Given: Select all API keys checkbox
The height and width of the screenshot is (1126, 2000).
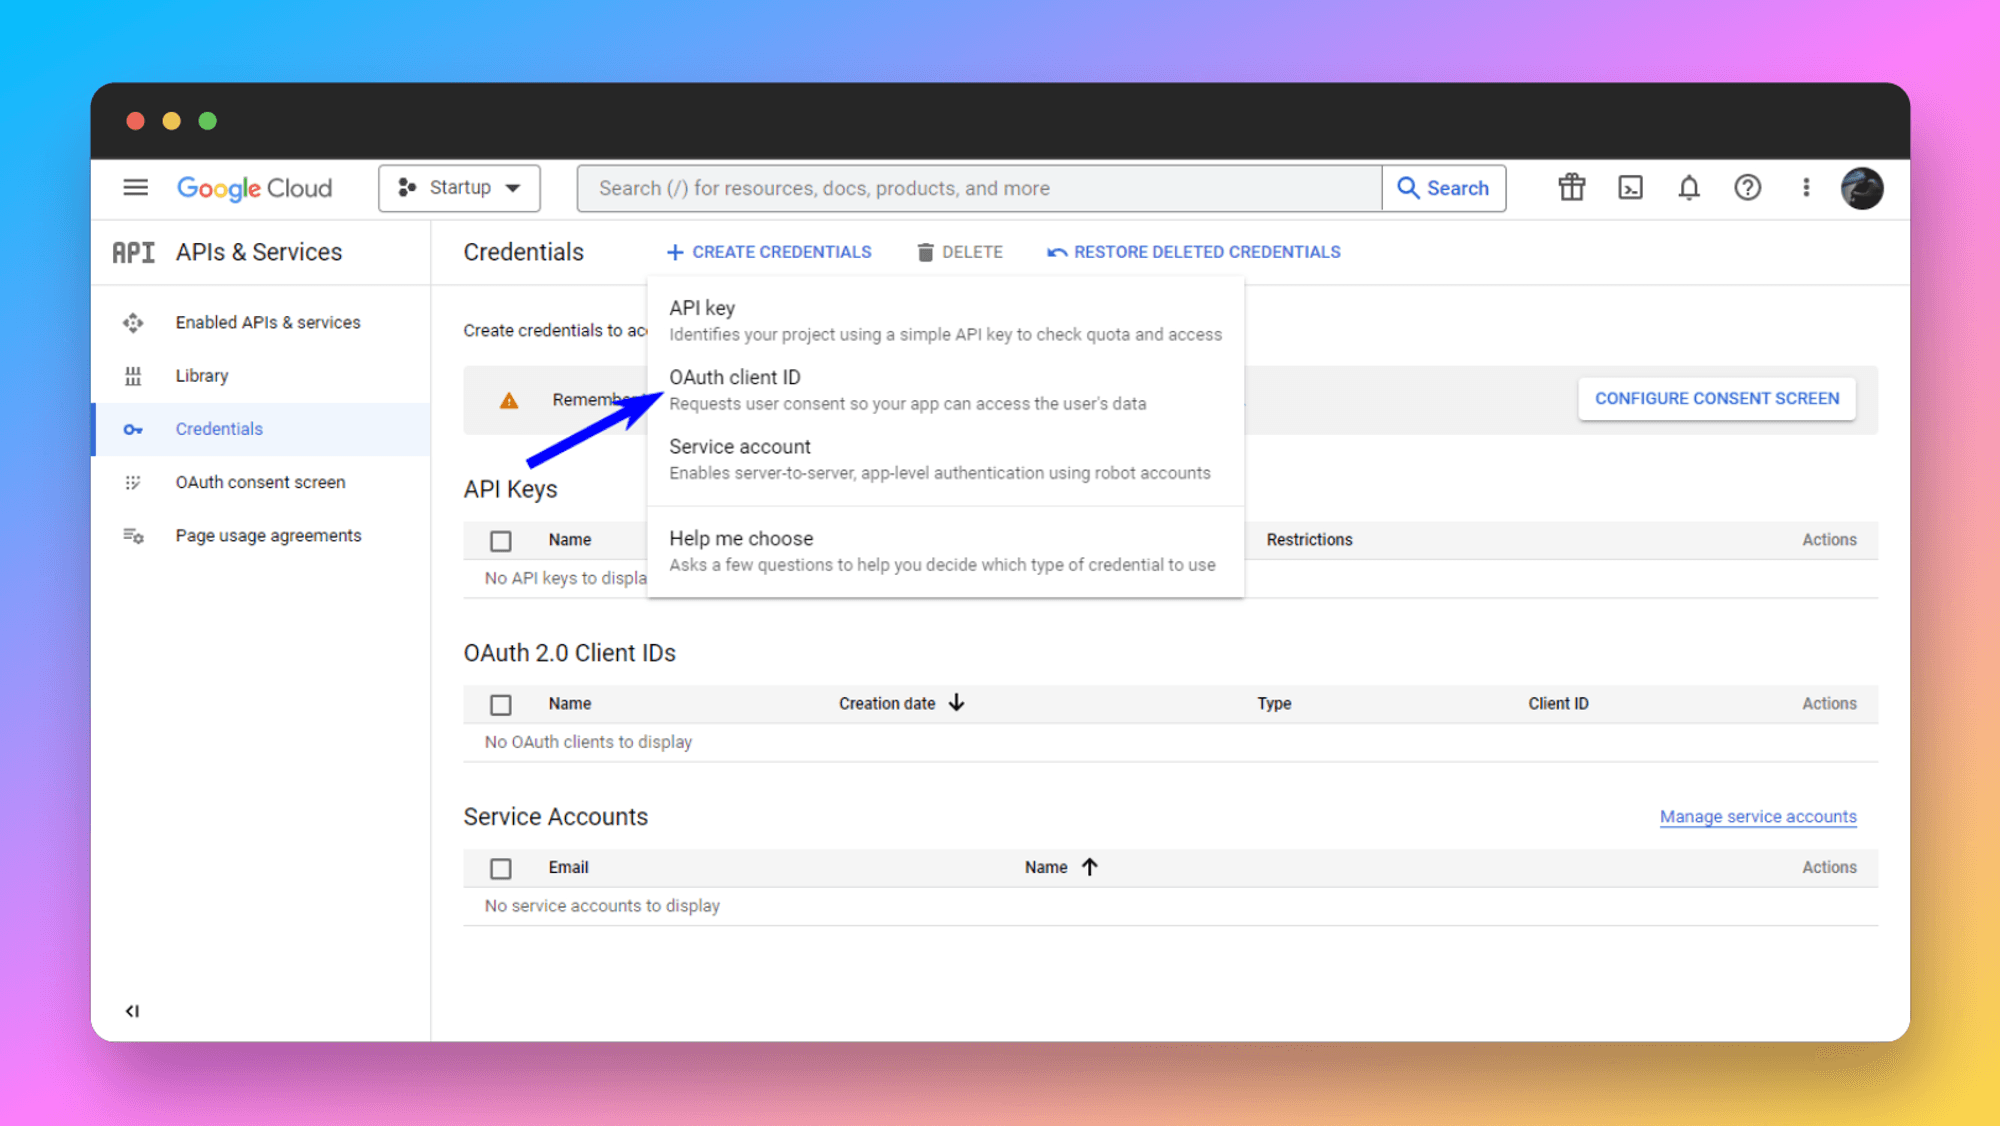Looking at the screenshot, I should click(501, 540).
